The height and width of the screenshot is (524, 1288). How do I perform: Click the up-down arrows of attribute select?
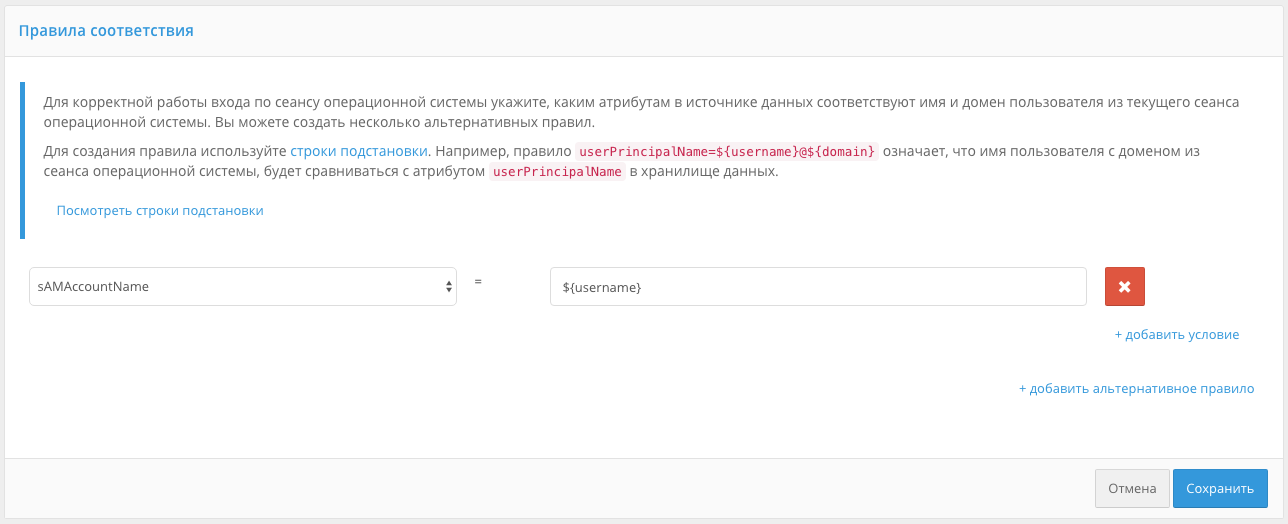coord(448,287)
